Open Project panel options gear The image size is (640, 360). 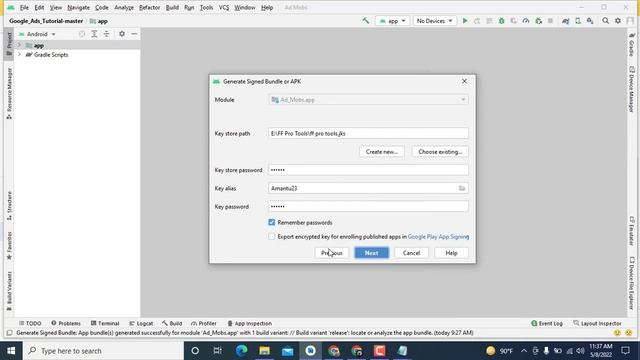click(122, 34)
